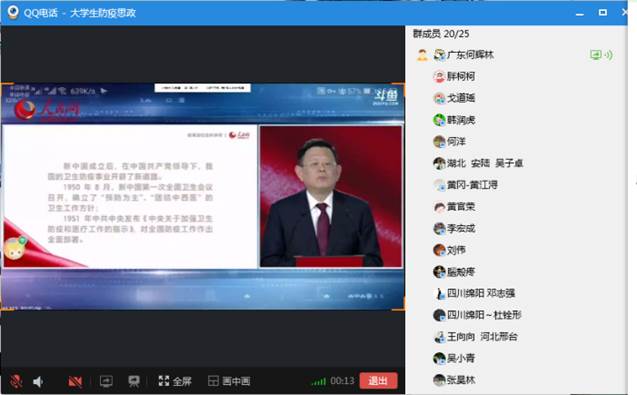Switch to 全屏 fullscreen mode
The height and width of the screenshot is (395, 637).
tap(175, 381)
